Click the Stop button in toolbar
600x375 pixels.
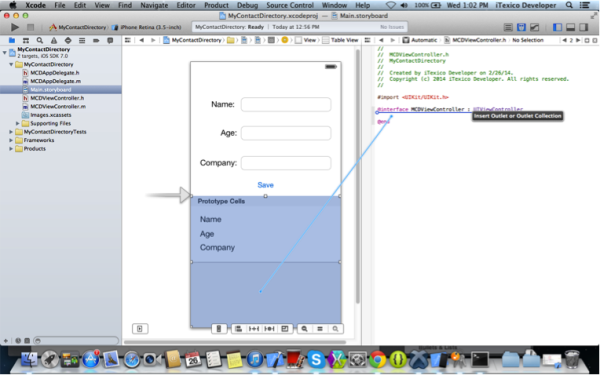pos(31,27)
